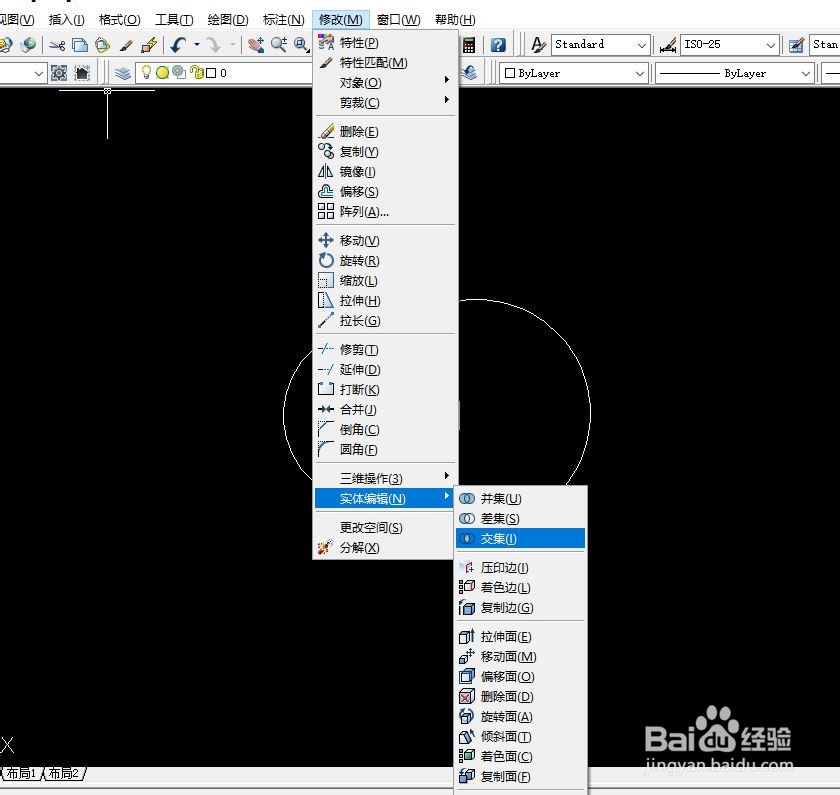Screen dimensions: 840x795
Task: Click the My Workspace house icon
Action: (x=82, y=73)
